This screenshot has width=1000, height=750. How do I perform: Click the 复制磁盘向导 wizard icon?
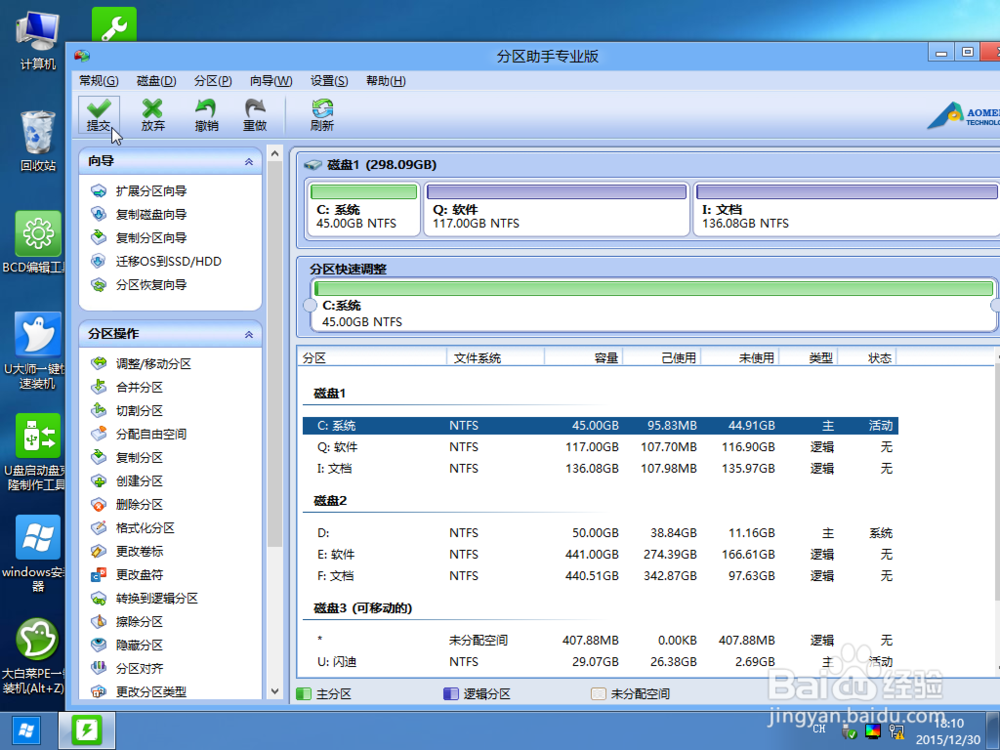(97, 214)
